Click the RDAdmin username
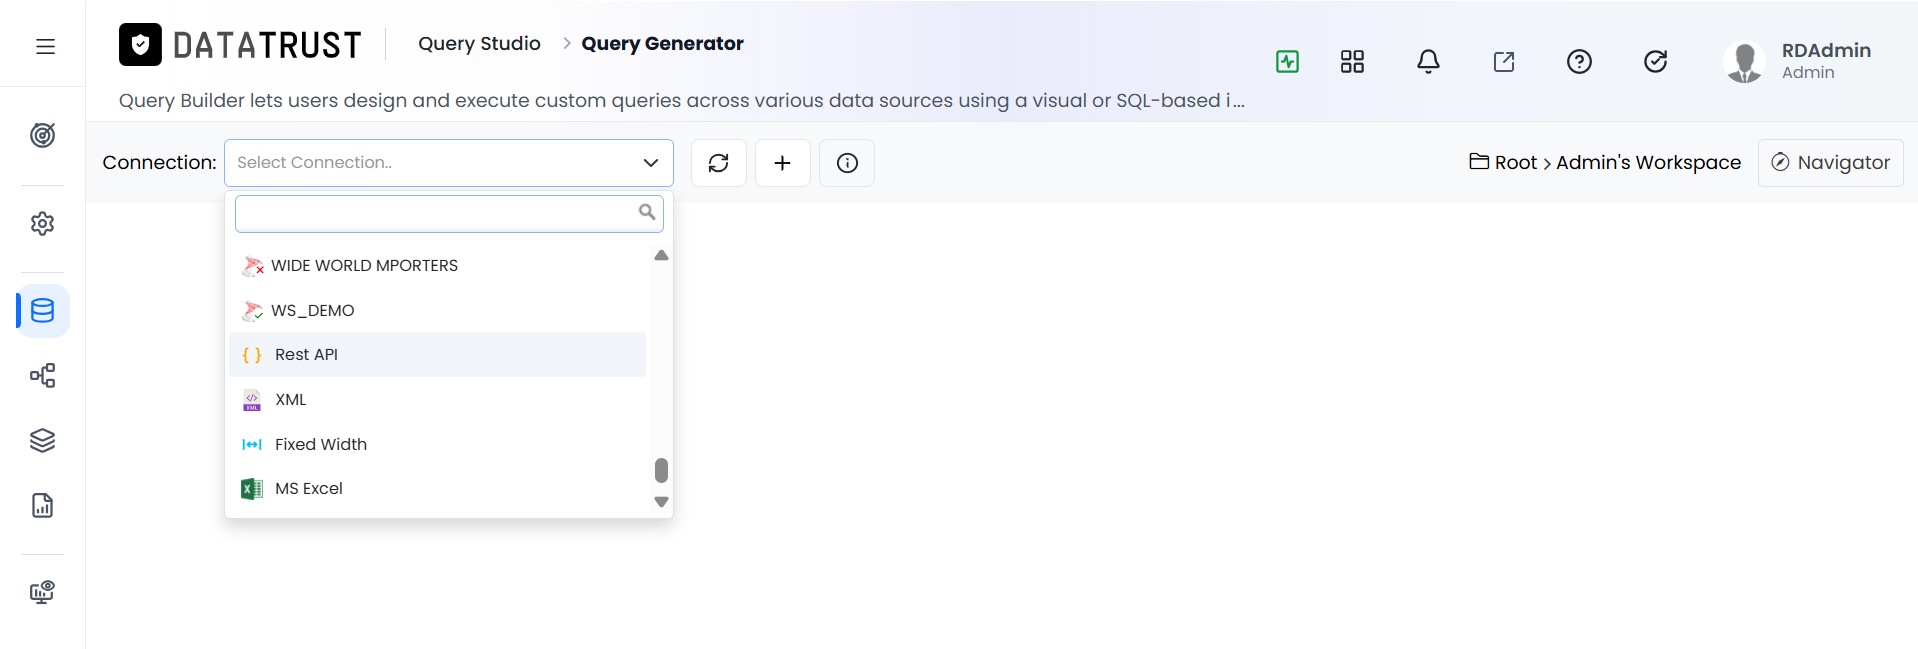Viewport: 1918px width, 649px height. pos(1826,50)
